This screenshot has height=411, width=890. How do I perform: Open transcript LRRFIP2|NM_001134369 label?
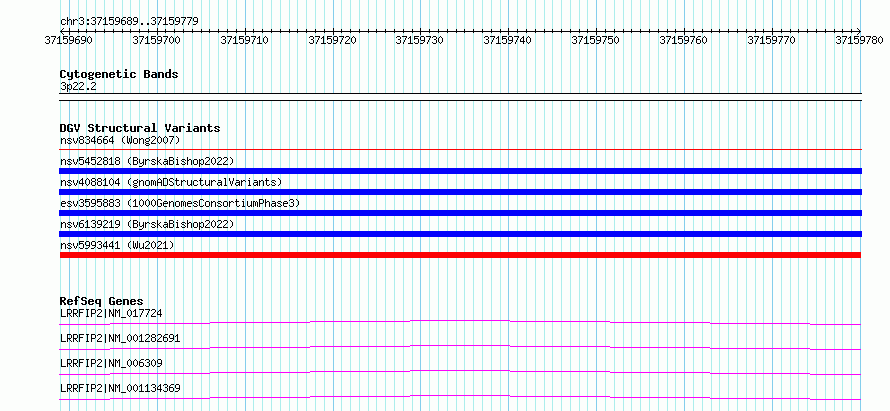(x=120, y=388)
